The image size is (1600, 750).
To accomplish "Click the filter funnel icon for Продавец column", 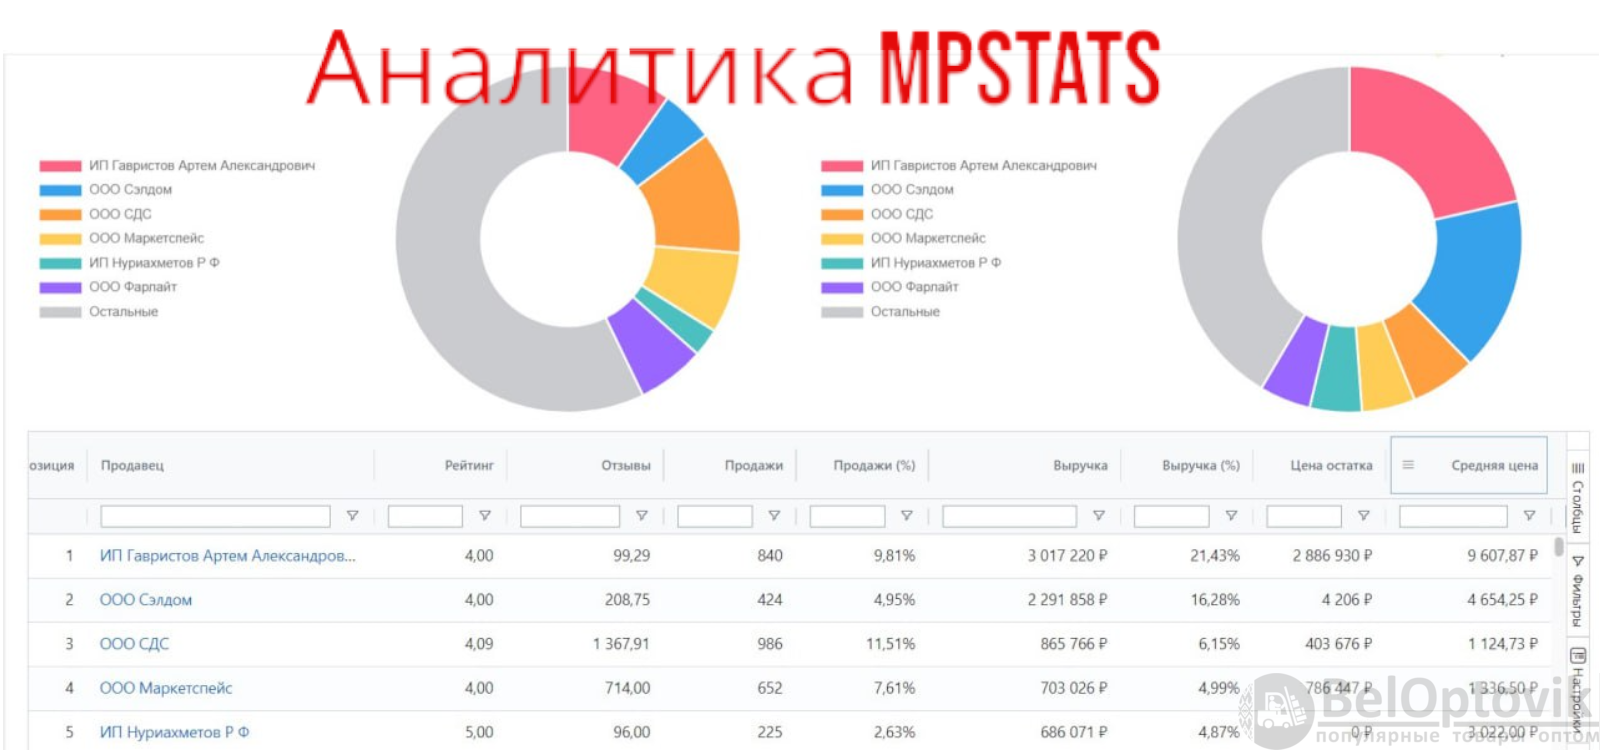I will (x=352, y=516).
